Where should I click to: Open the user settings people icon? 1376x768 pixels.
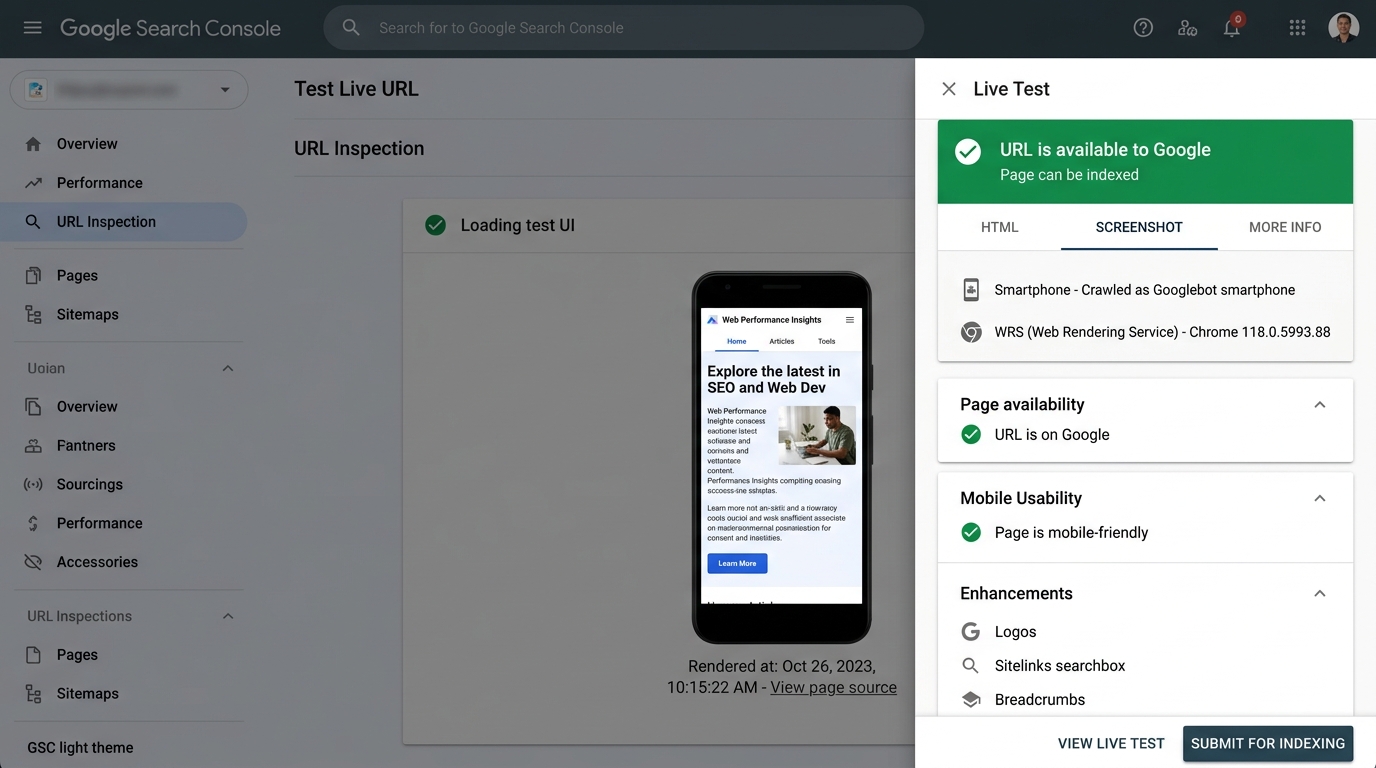(1188, 28)
